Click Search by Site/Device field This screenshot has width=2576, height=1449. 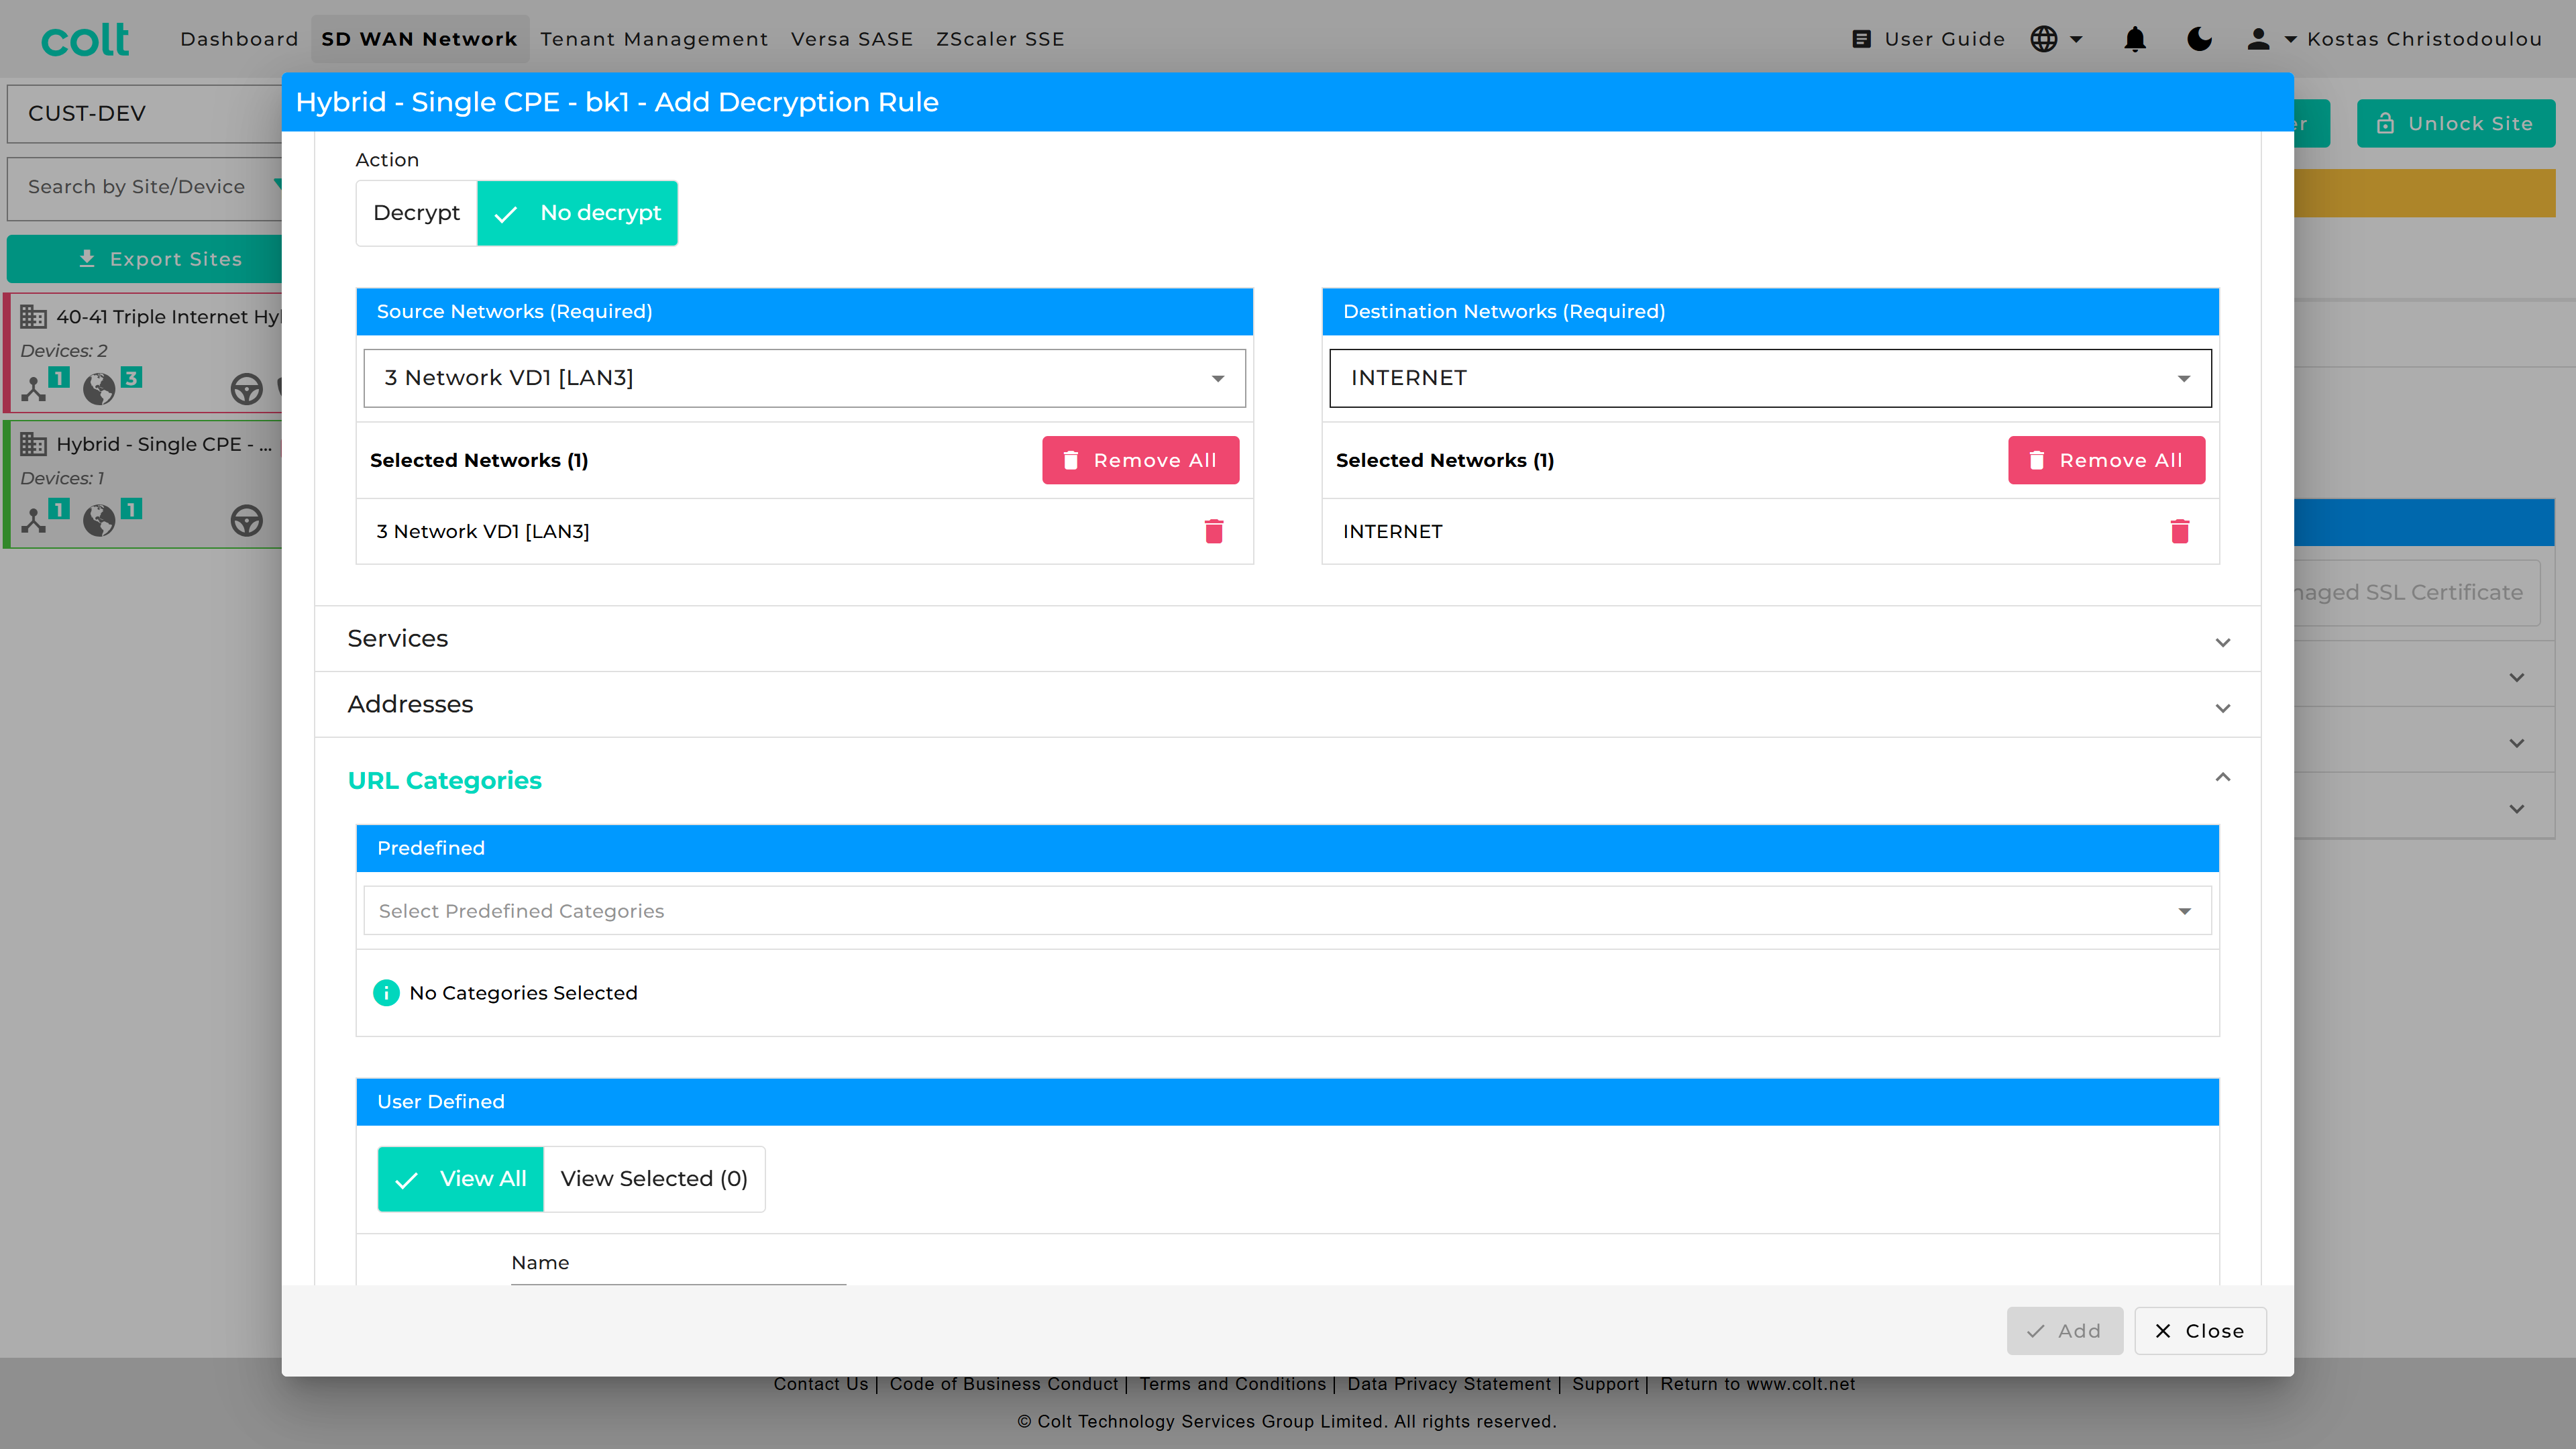pyautogui.click(x=145, y=187)
